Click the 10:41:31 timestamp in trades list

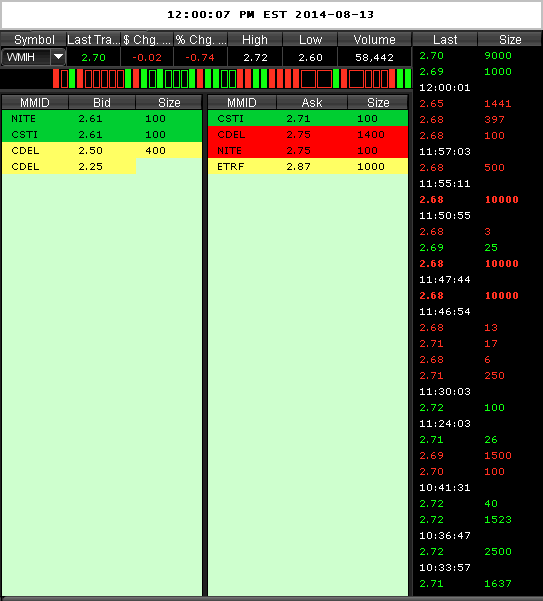tap(445, 488)
